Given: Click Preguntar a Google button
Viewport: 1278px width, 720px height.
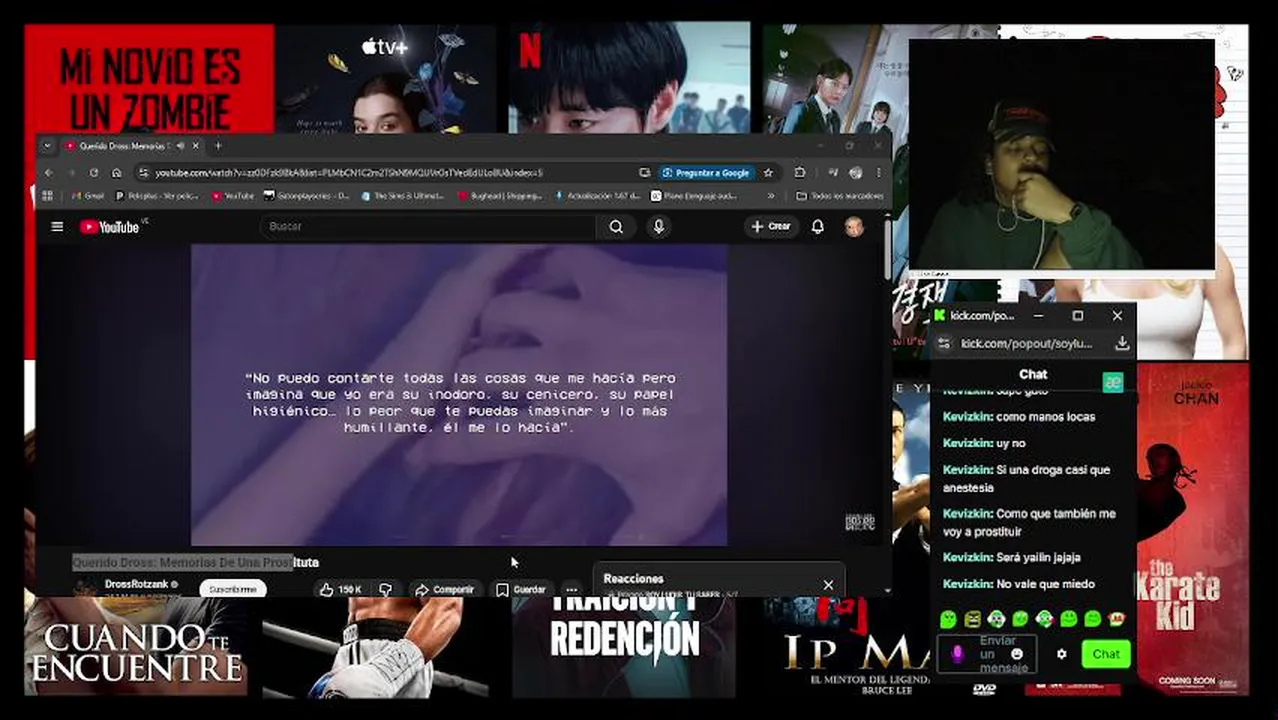Looking at the screenshot, I should [x=706, y=173].
